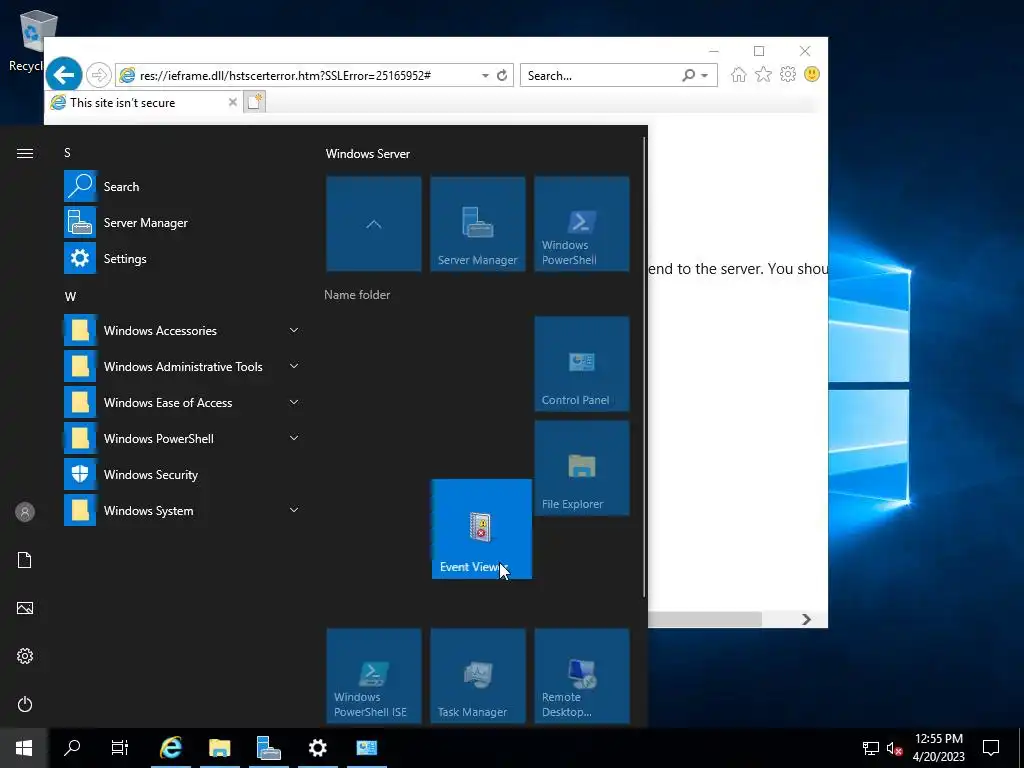
Task: Click the Name folder label
Action: pyautogui.click(x=357, y=295)
